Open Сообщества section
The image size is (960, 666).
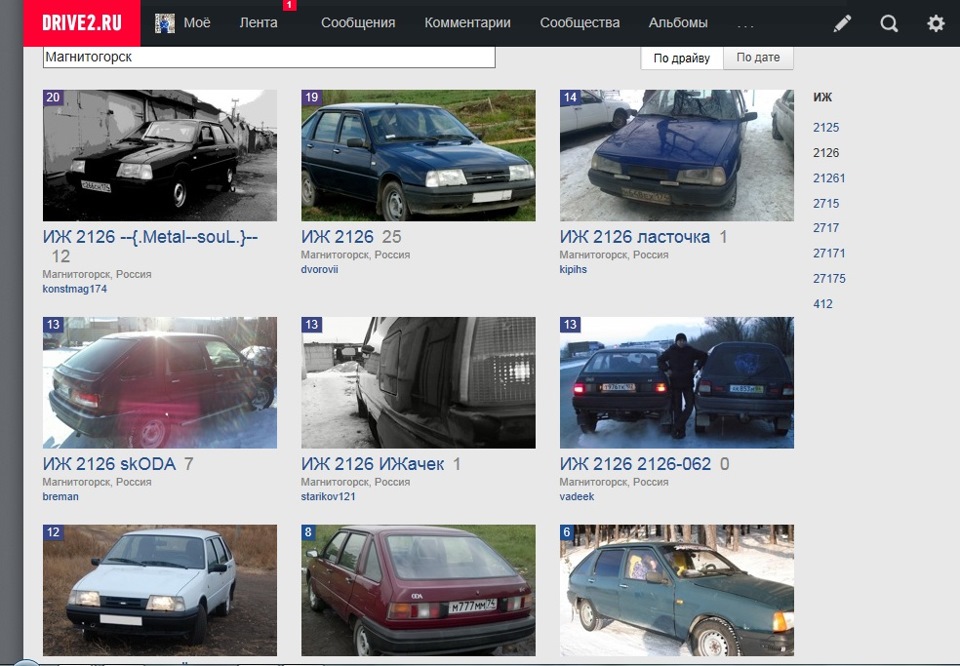[x=580, y=23]
